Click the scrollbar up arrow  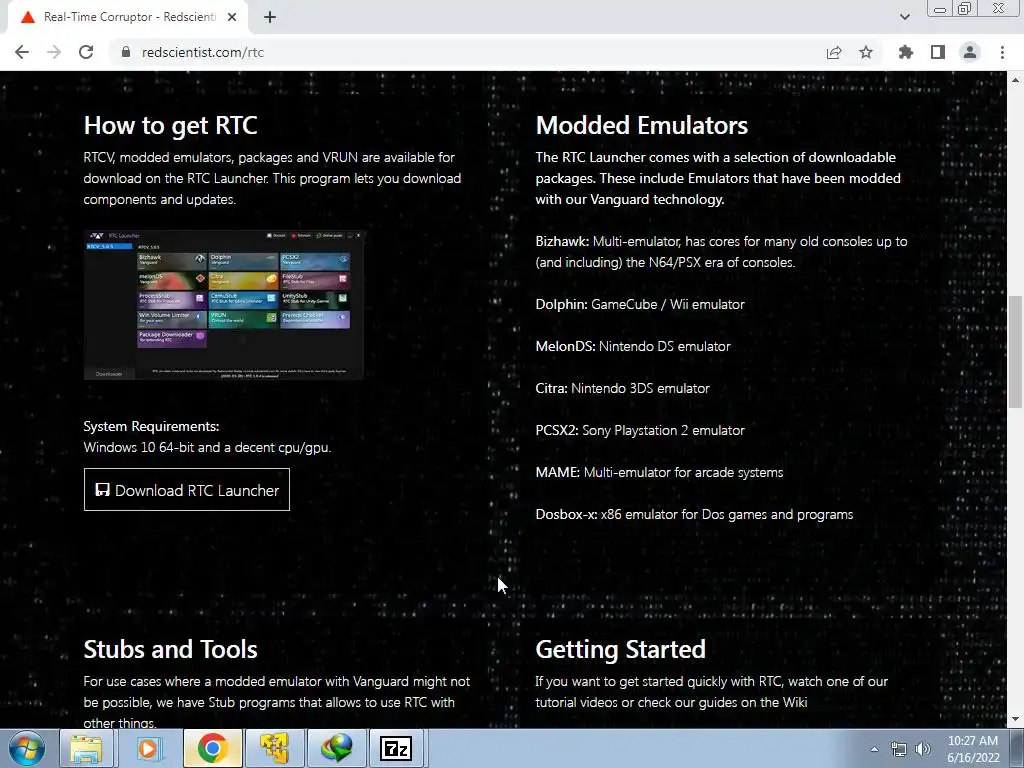tap(1015, 80)
